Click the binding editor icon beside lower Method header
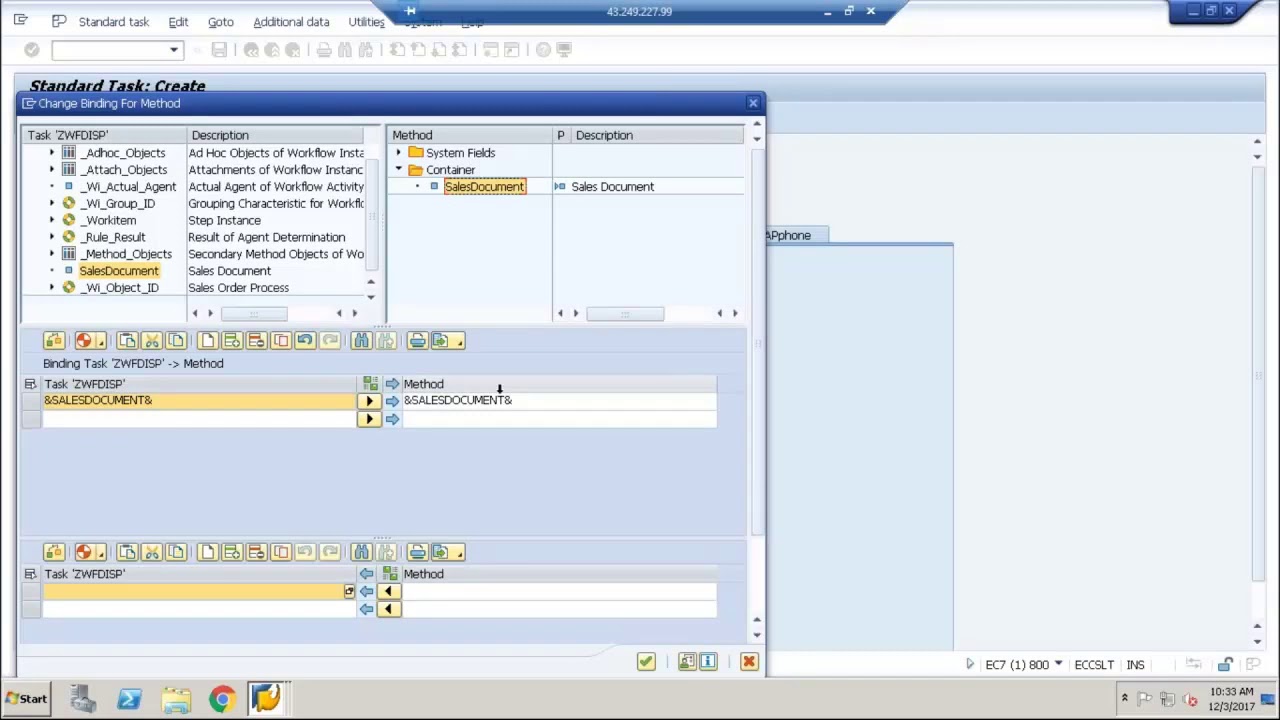 [390, 574]
